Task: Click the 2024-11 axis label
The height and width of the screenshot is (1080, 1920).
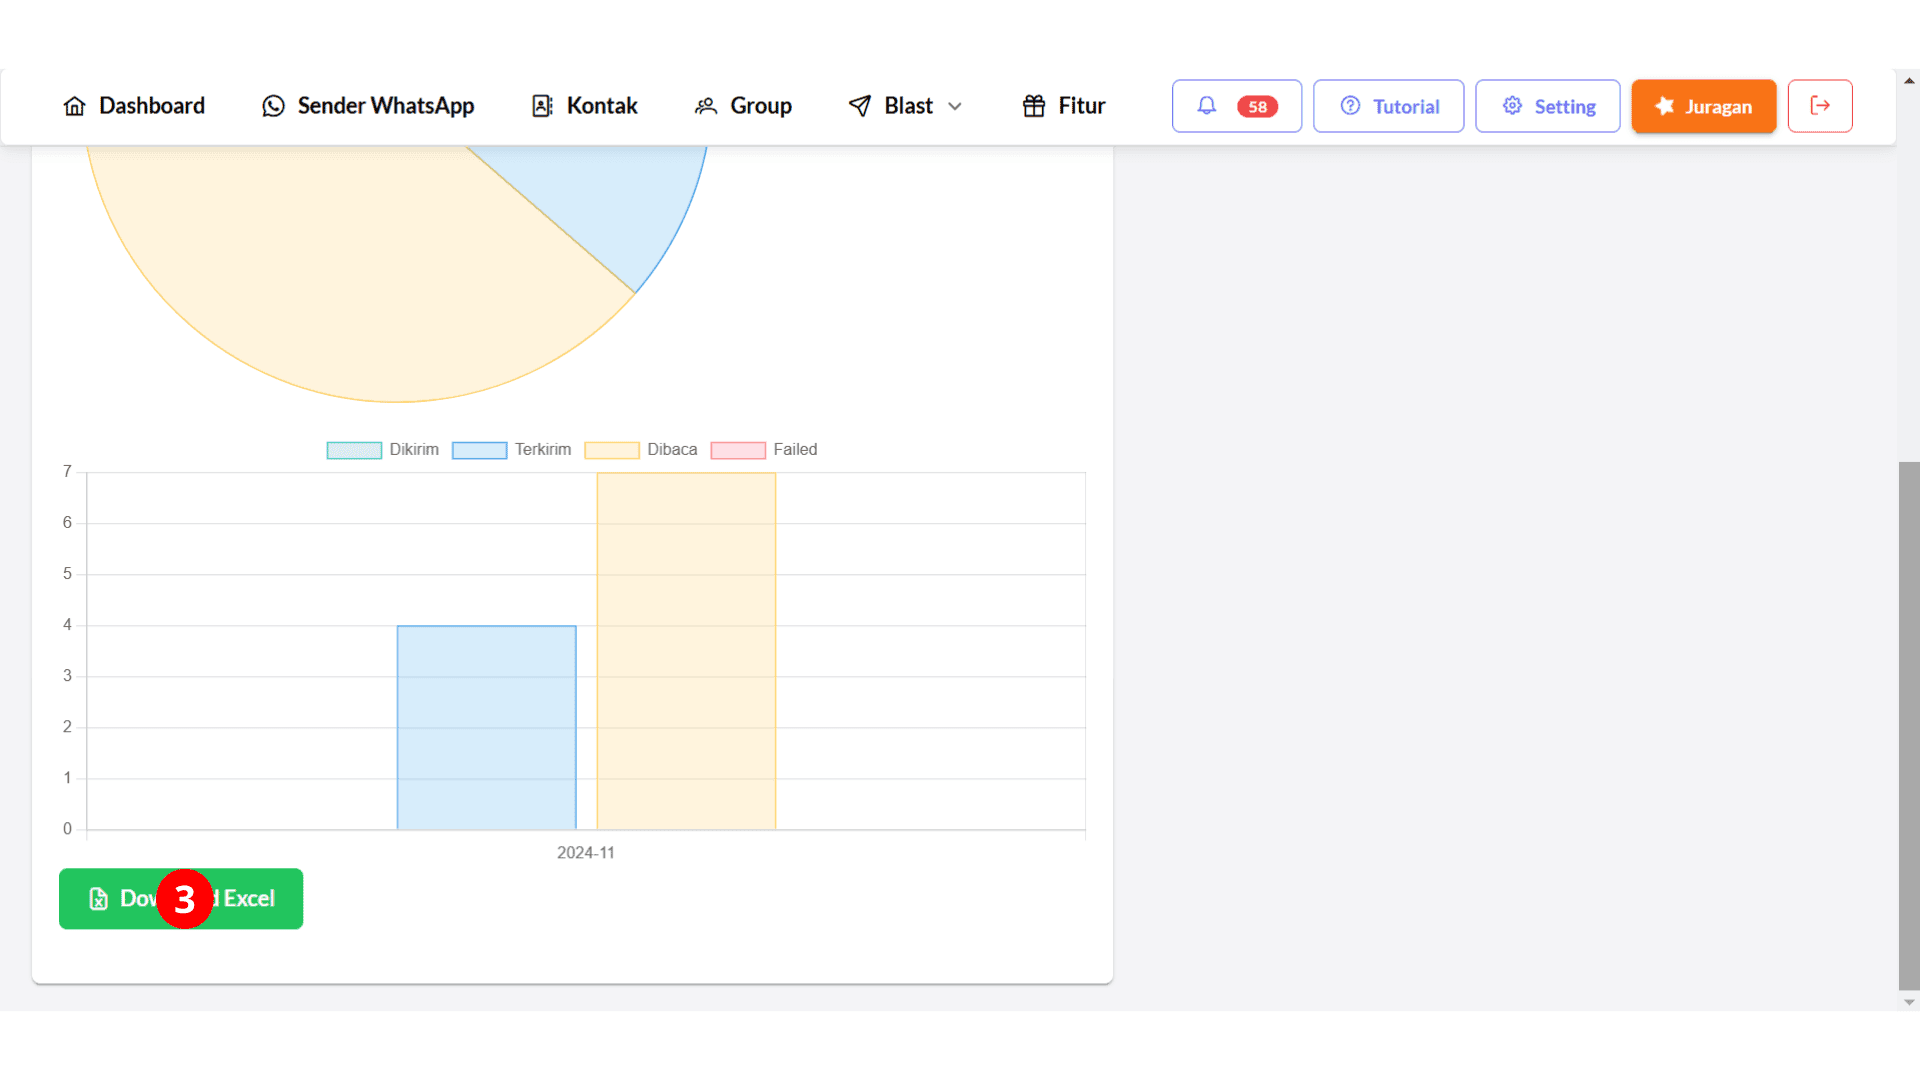Action: [x=586, y=853]
